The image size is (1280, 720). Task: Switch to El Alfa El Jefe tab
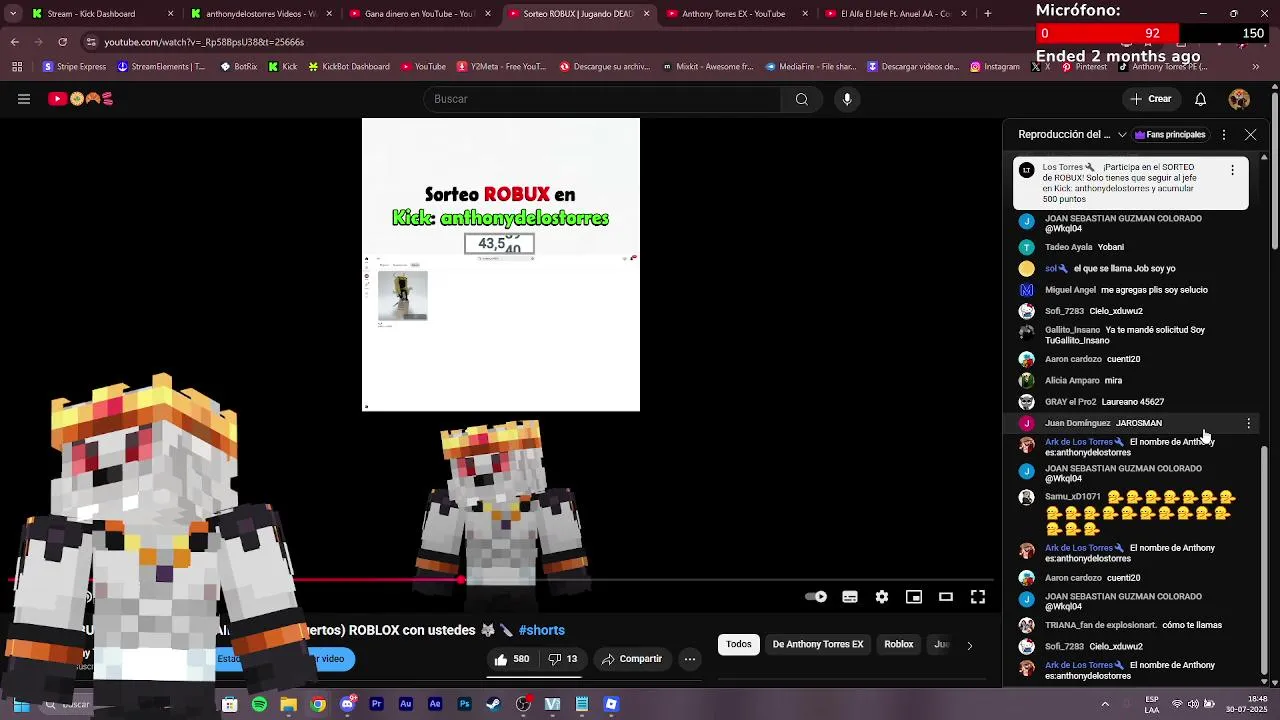click(895, 14)
